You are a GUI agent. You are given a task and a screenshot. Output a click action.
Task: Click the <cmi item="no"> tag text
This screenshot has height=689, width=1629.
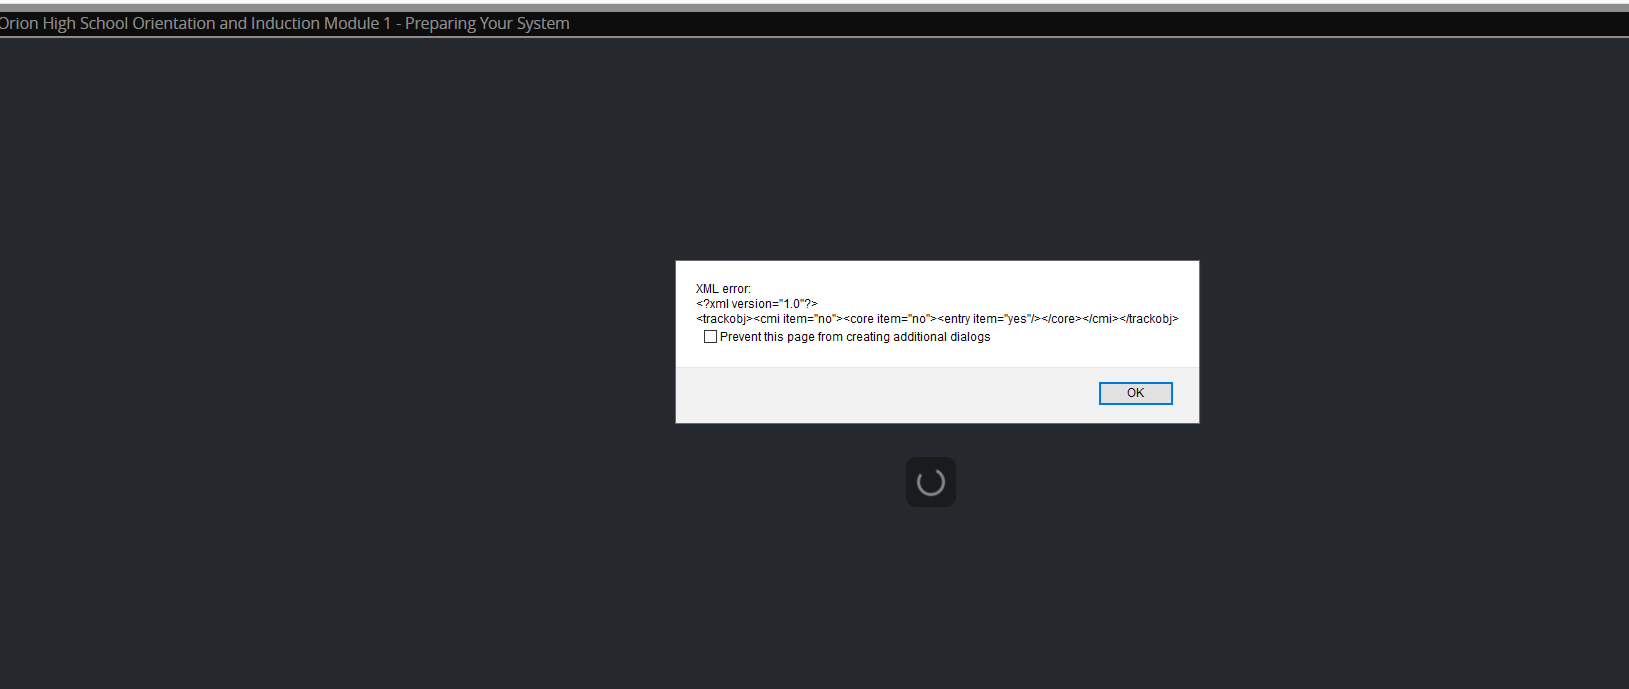click(x=798, y=319)
